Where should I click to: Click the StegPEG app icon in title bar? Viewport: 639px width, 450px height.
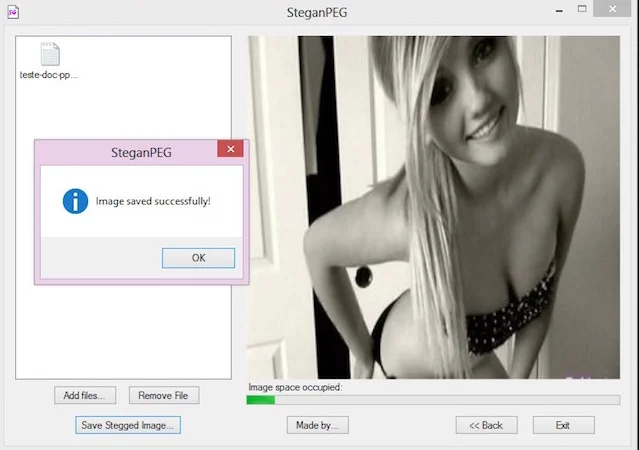click(13, 11)
